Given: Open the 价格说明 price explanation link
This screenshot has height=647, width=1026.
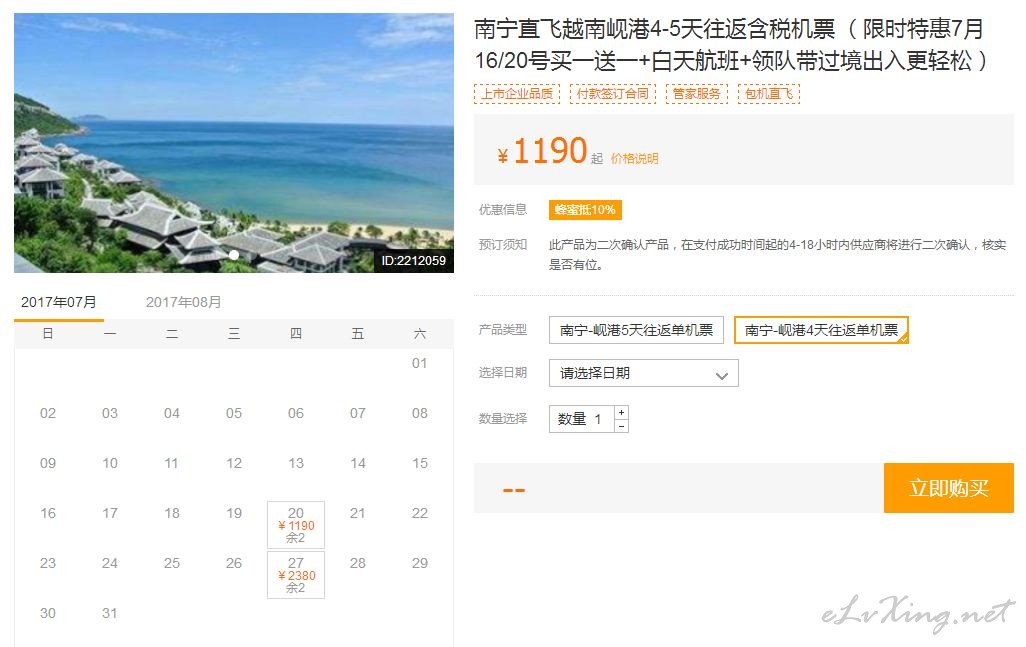Looking at the screenshot, I should pos(635,158).
